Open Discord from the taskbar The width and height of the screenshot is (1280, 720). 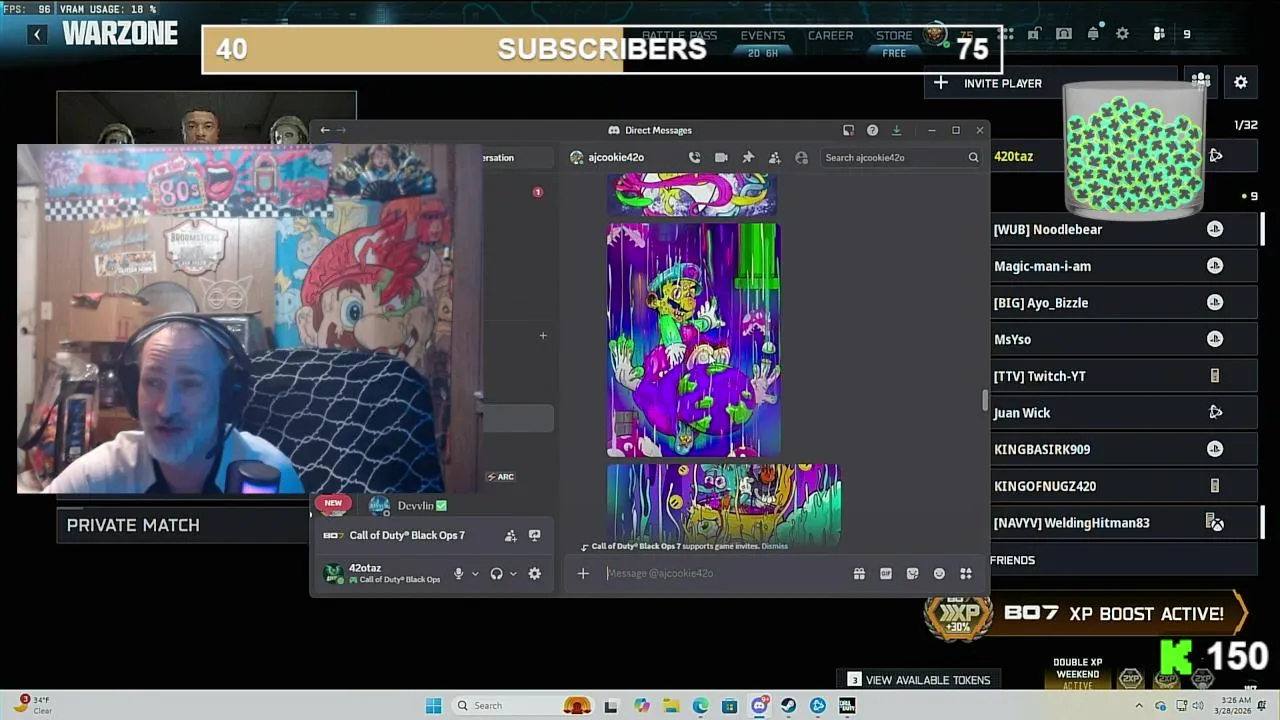click(760, 705)
